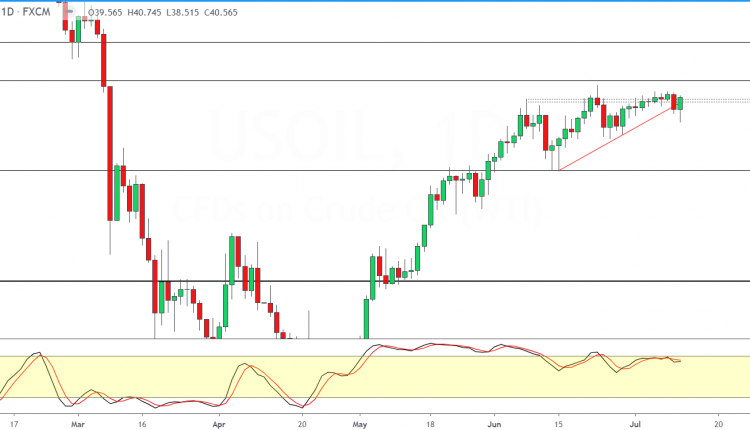Click the close price C40.565 value
This screenshot has height=430, width=750.
(x=221, y=12)
